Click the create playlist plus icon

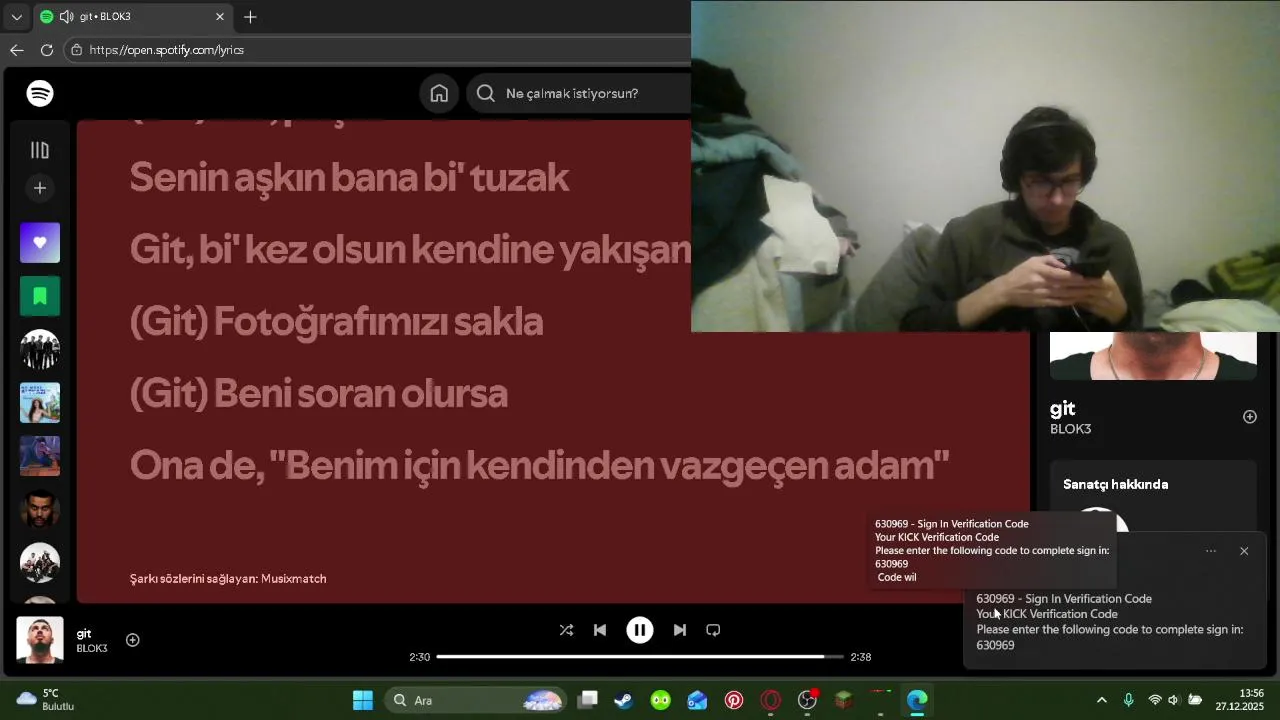point(40,188)
